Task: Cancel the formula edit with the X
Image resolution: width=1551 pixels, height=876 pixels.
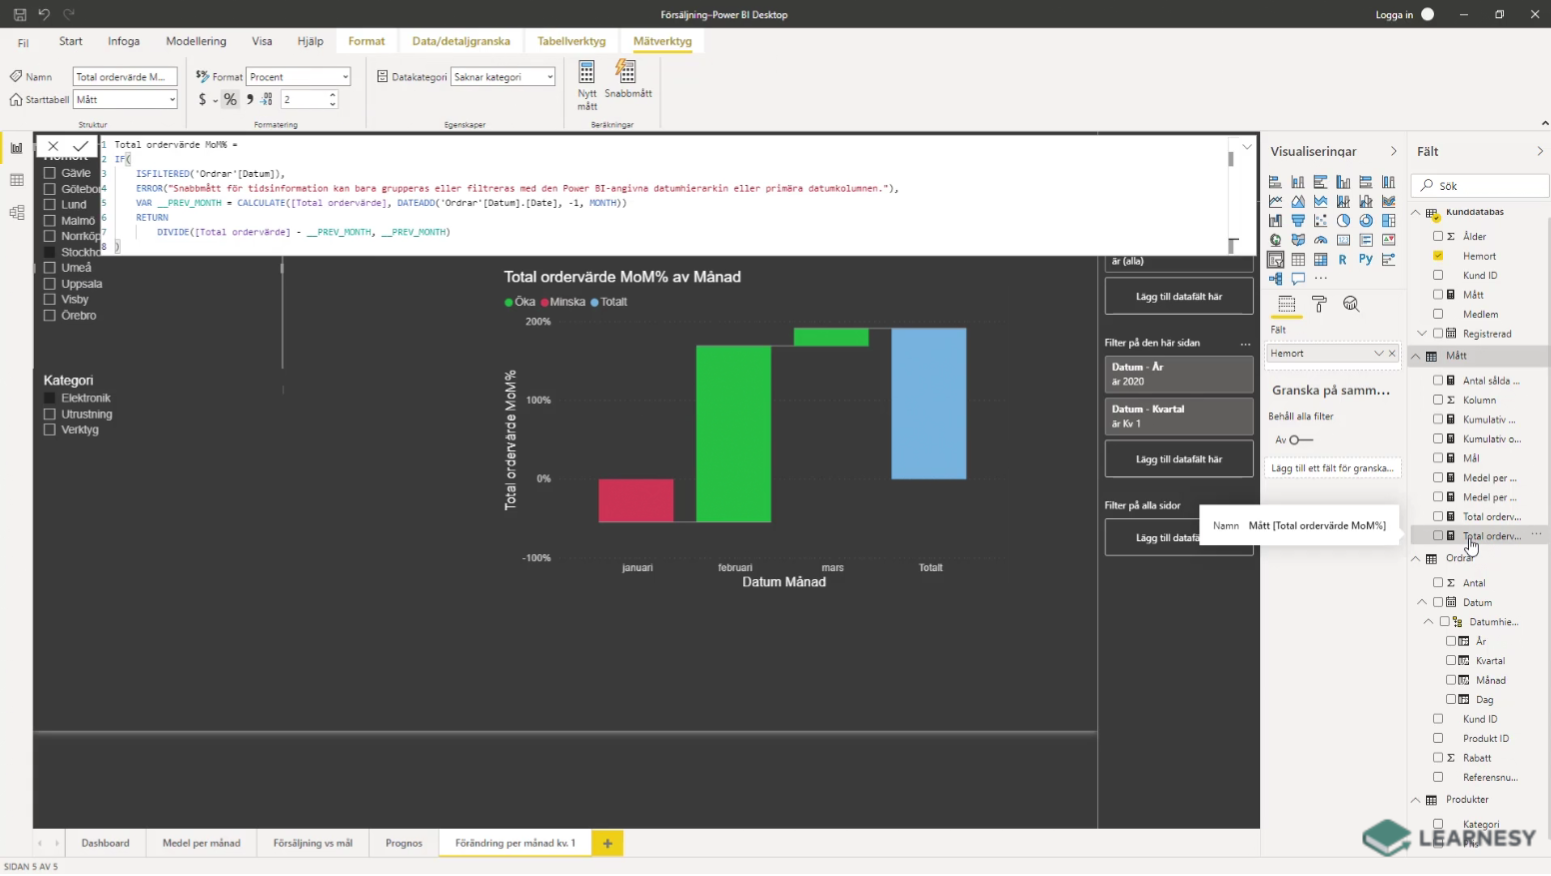Action: coord(53,146)
